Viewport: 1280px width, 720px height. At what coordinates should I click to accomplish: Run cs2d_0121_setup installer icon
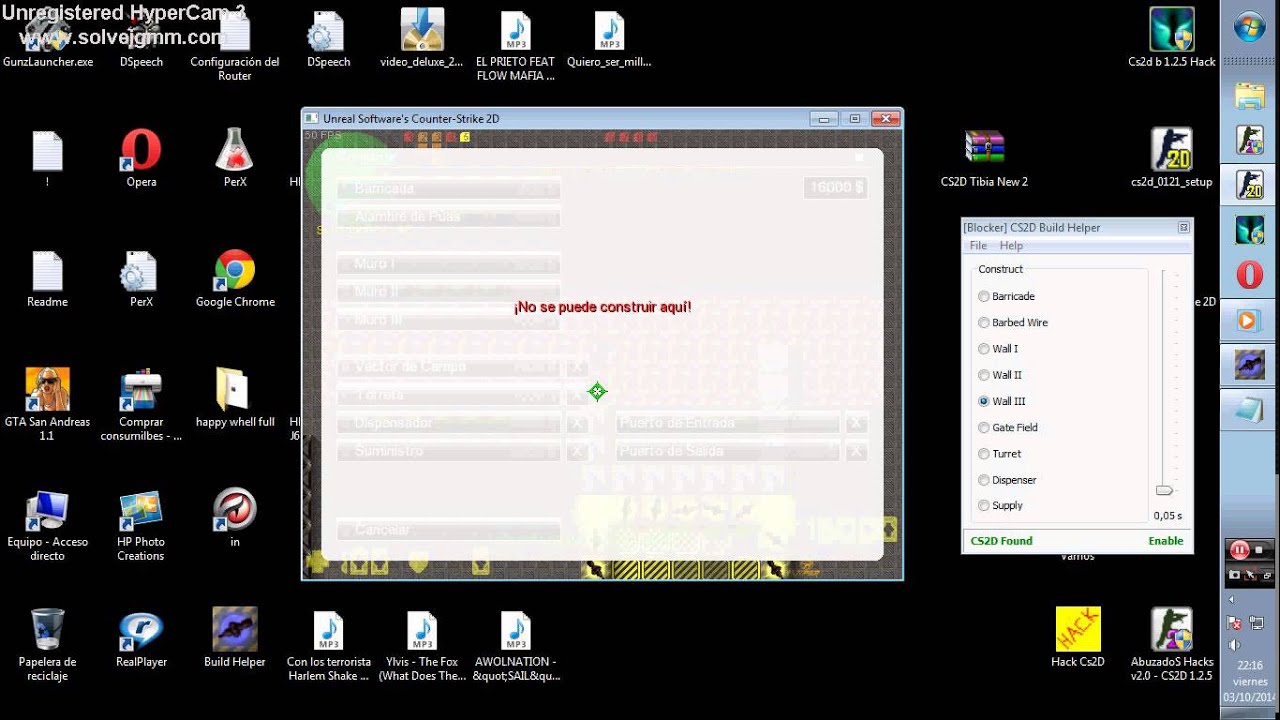point(1171,160)
